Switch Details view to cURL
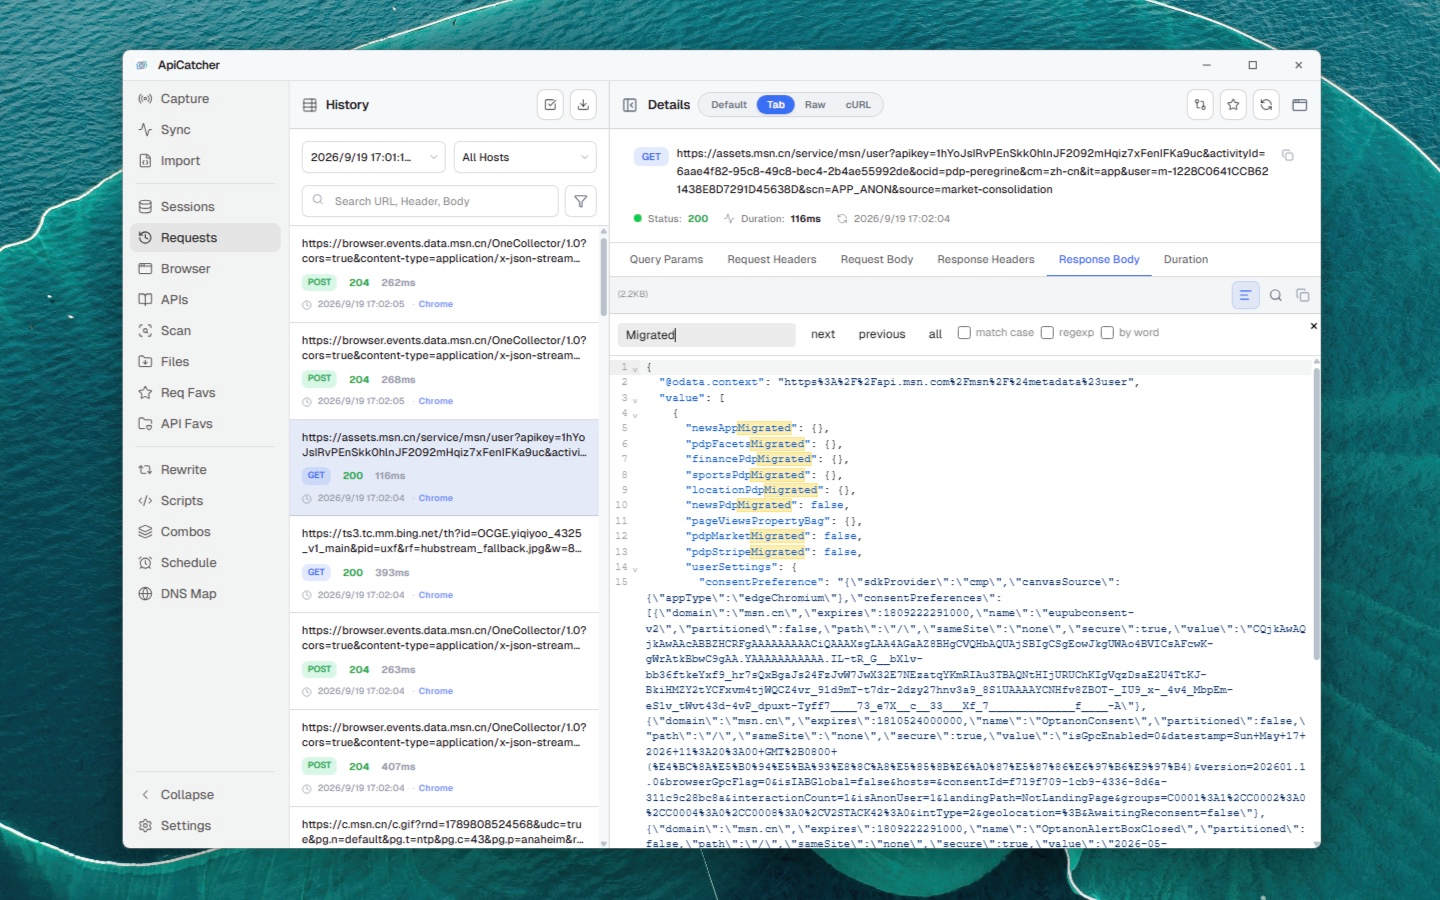Image resolution: width=1440 pixels, height=900 pixels. [858, 105]
